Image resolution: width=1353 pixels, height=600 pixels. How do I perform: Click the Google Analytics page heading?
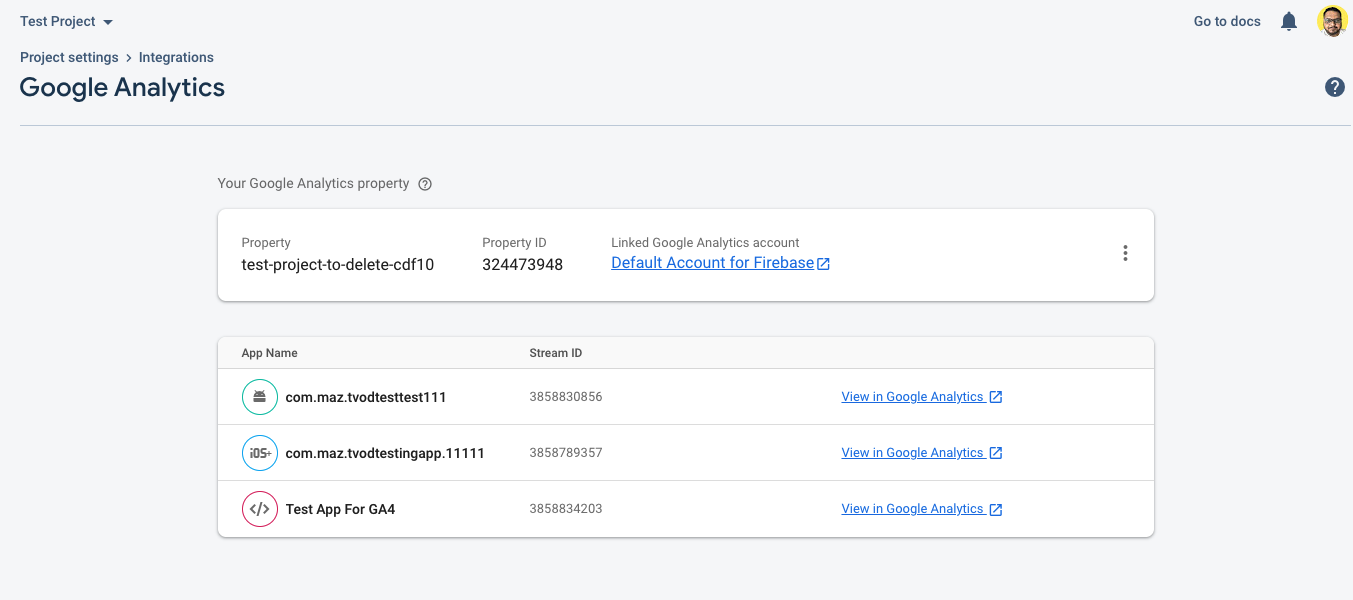[x=122, y=88]
